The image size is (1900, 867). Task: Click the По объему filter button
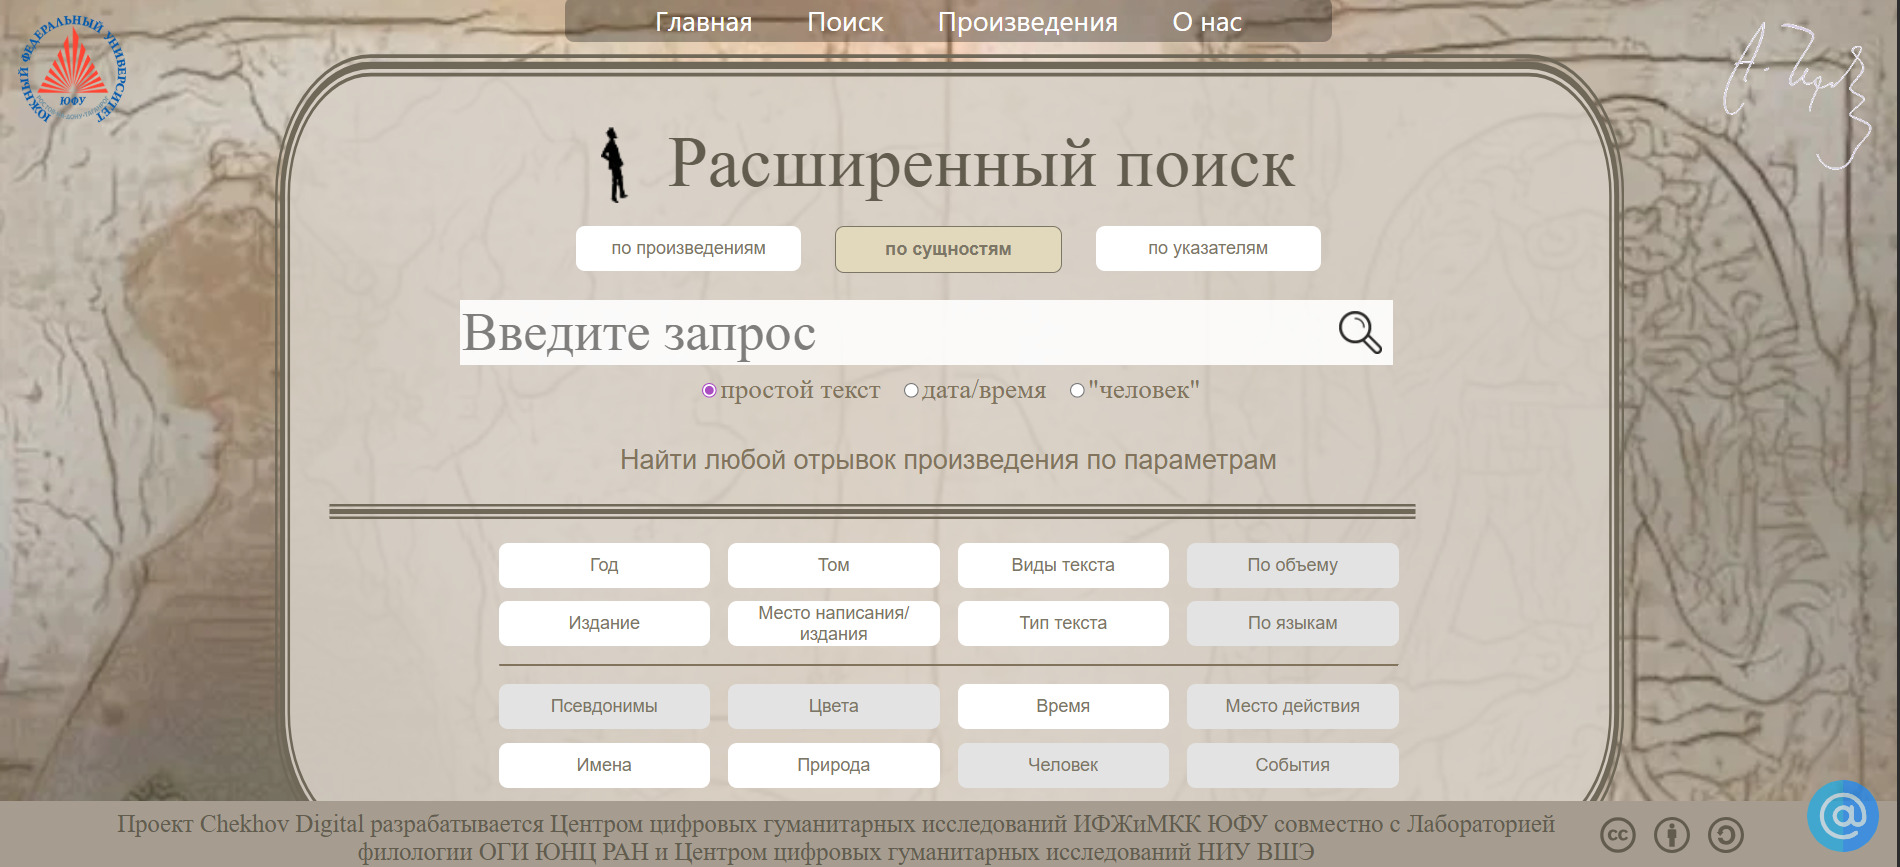click(1293, 565)
